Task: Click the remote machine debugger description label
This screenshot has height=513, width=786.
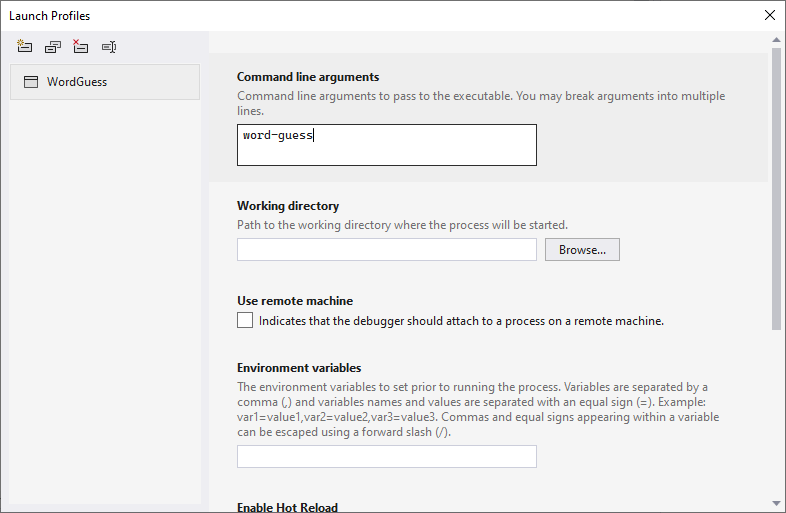Action: click(461, 321)
